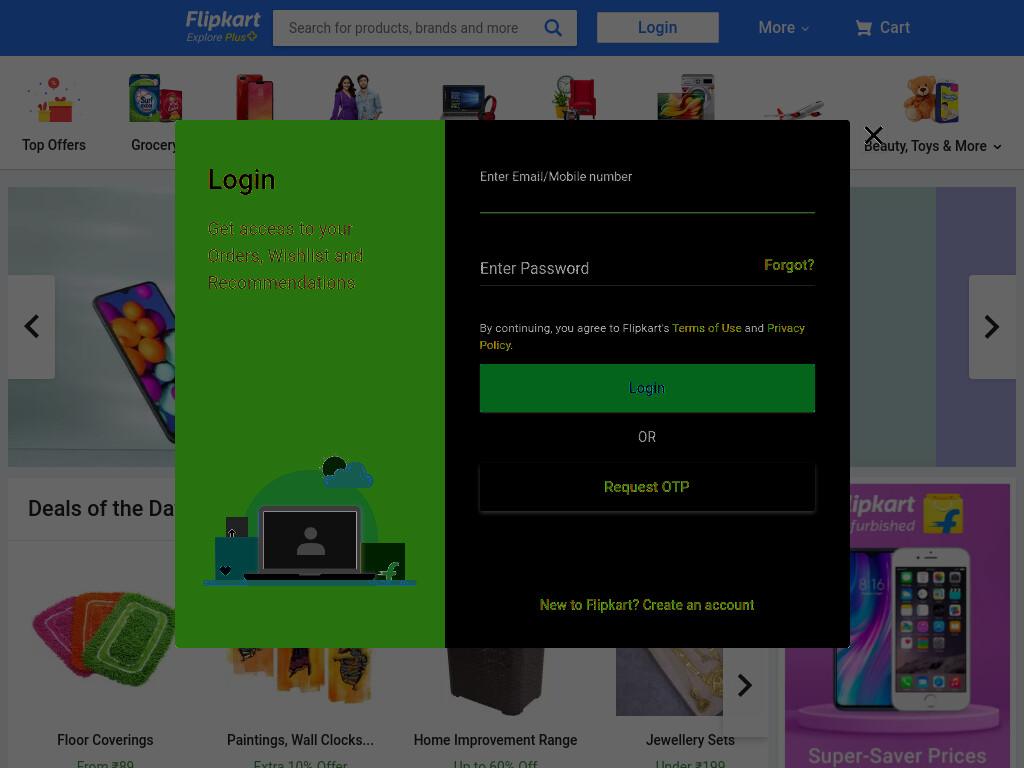Viewport: 1024px width, 768px height.
Task: Click the Forgot? password link
Action: [x=789, y=265]
